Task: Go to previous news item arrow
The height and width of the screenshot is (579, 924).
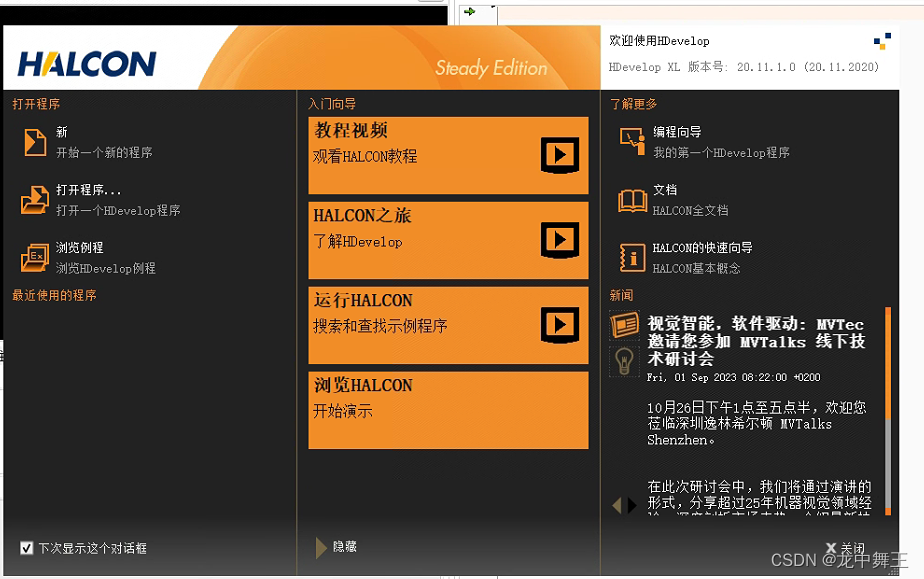Action: coord(617,505)
